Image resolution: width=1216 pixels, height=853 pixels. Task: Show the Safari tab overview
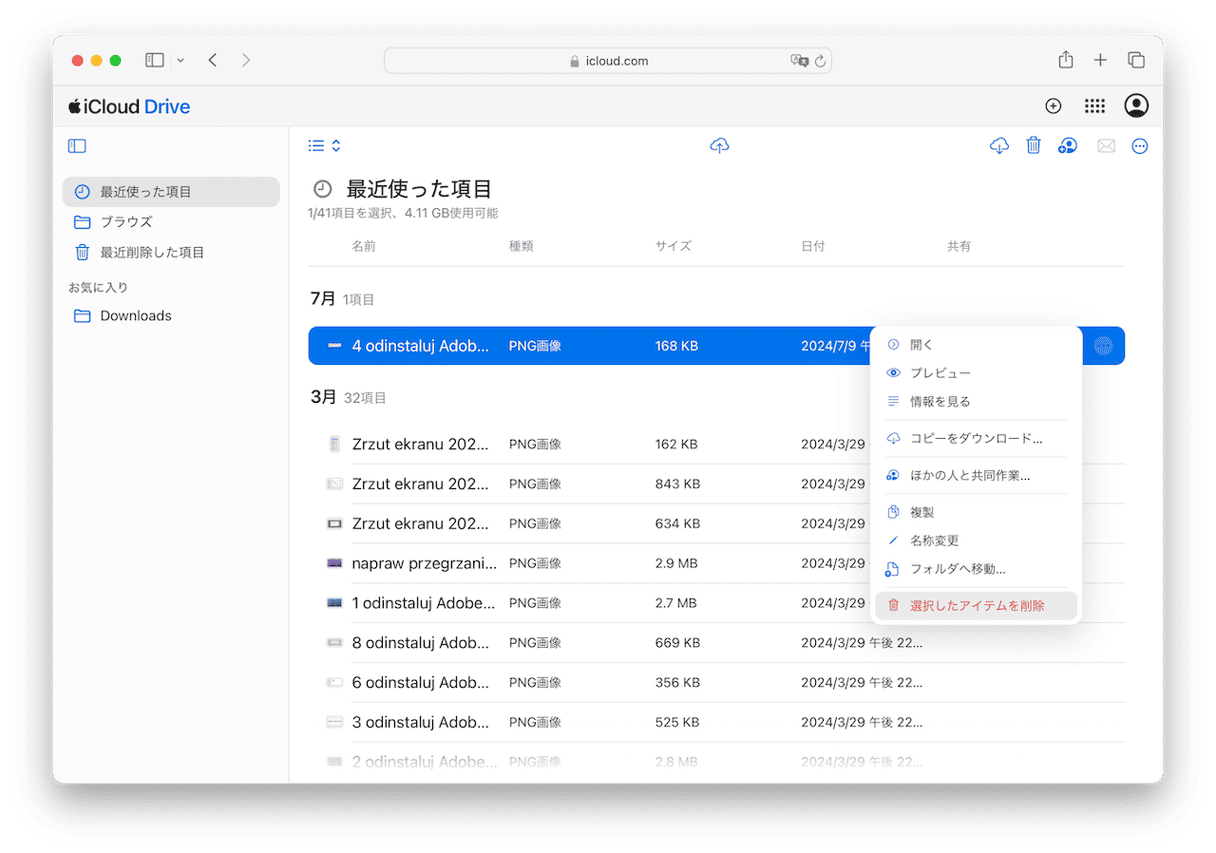(1136, 60)
